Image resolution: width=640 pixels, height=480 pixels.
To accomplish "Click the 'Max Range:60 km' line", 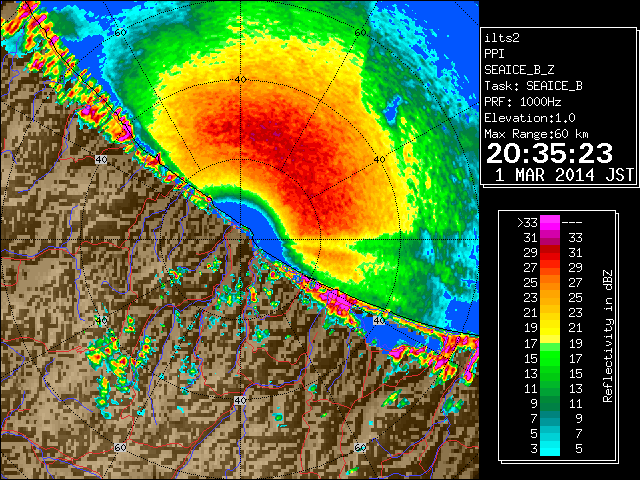I will (536, 134).
